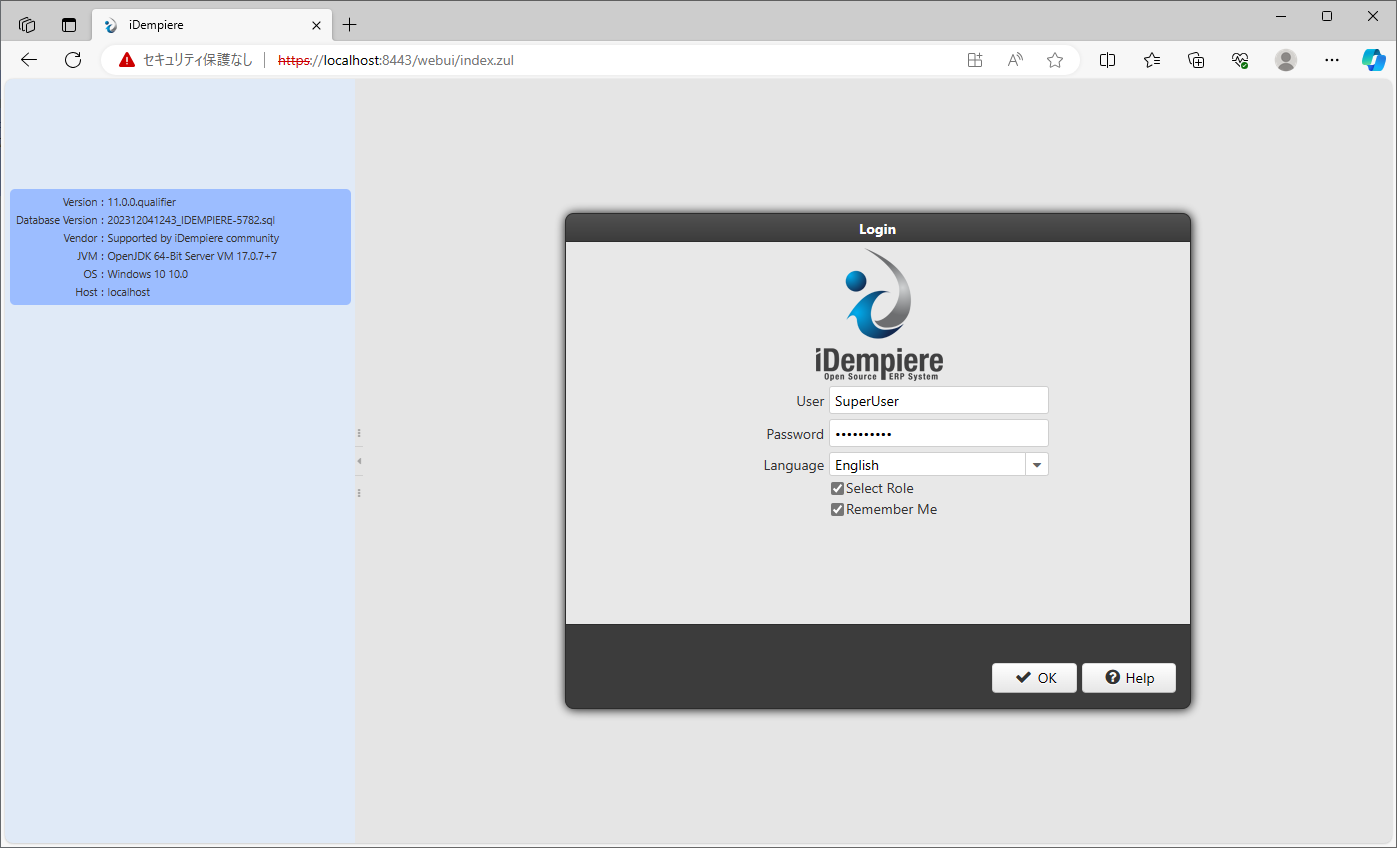Viewport: 1397px width, 848px height.
Task: Click into the User field
Action: coord(938,401)
